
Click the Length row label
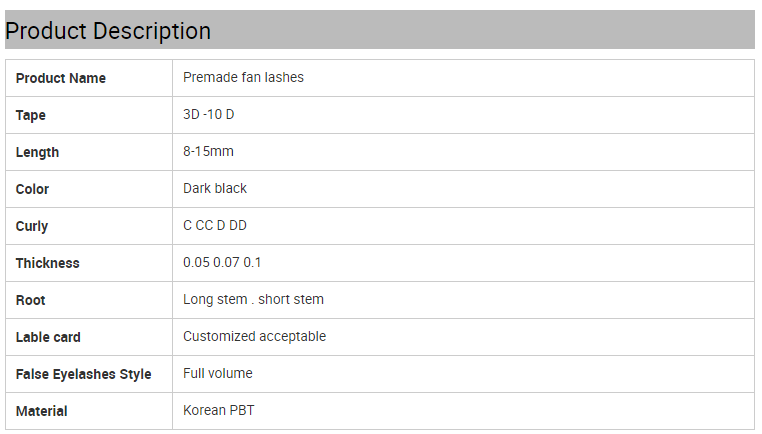click(37, 152)
